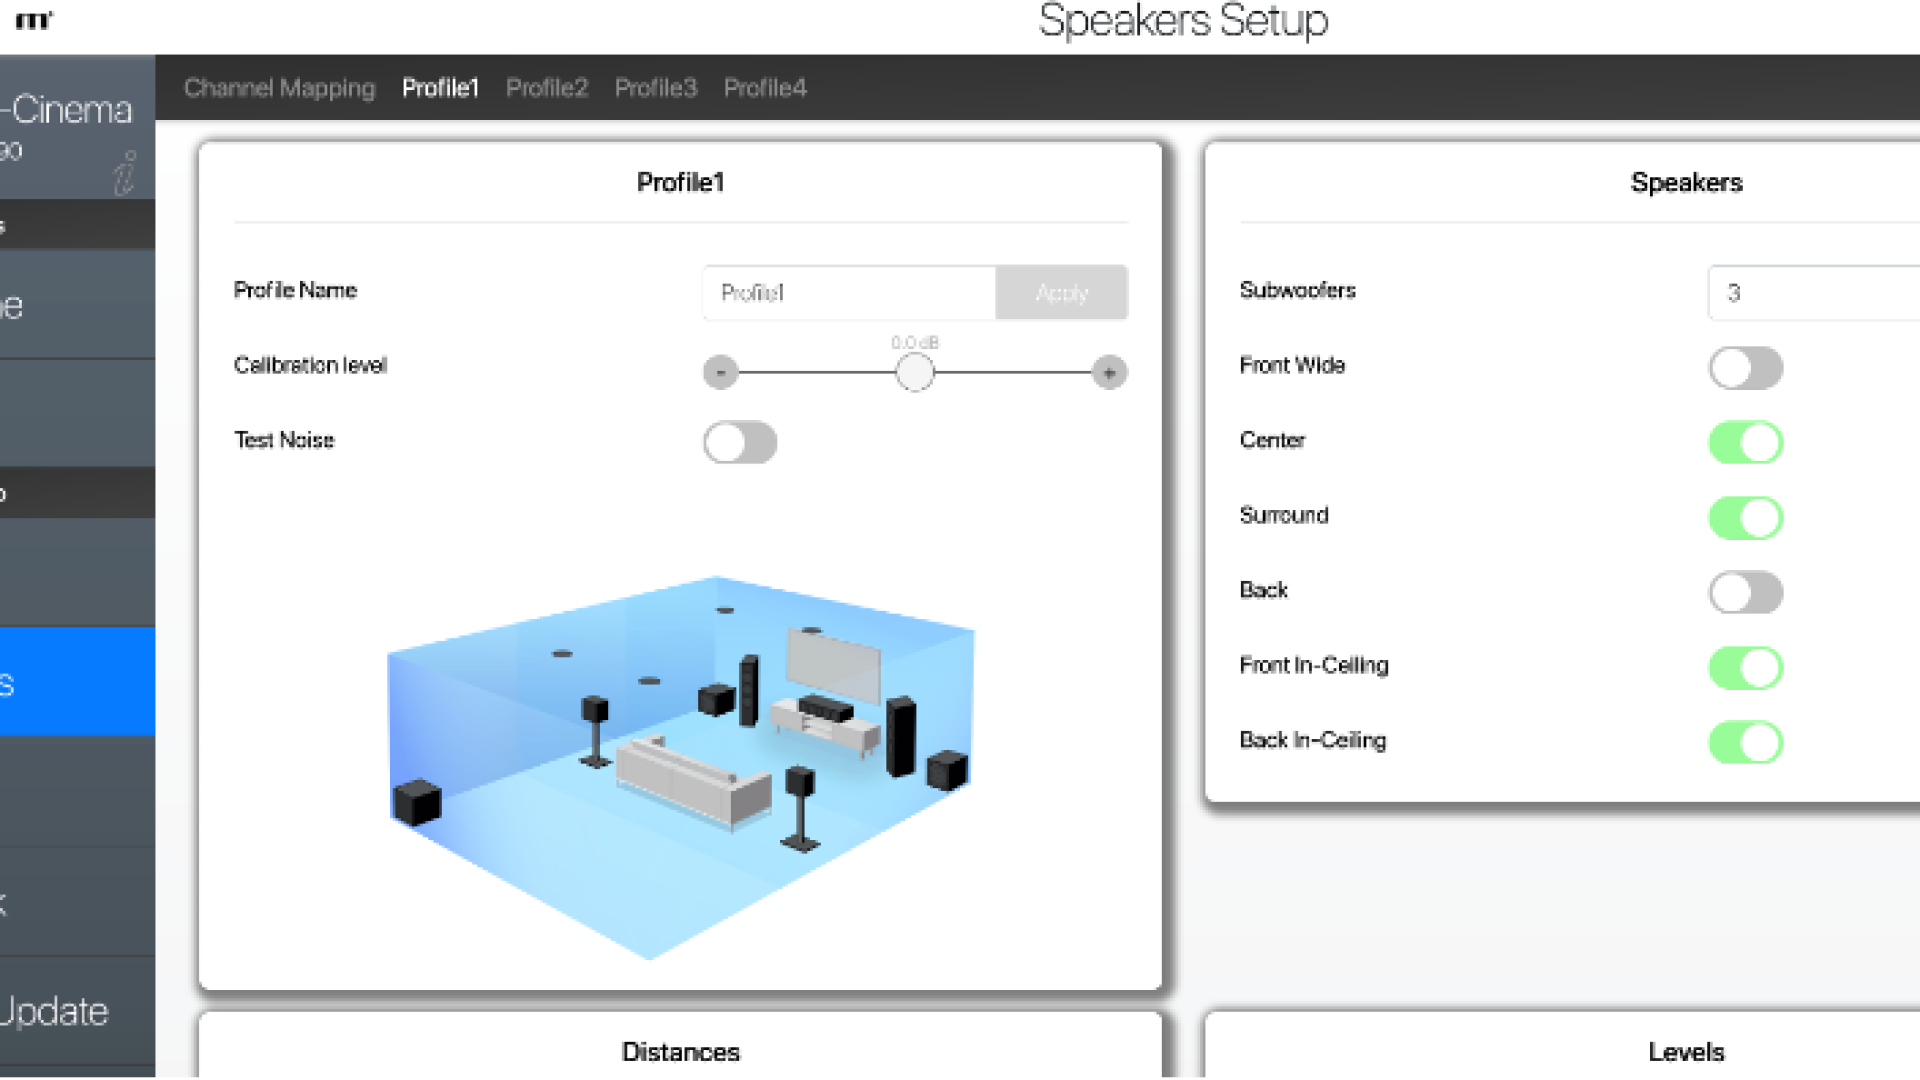This screenshot has height=1080, width=1920.
Task: Click the logo icon in top-left corner
Action: (34, 21)
